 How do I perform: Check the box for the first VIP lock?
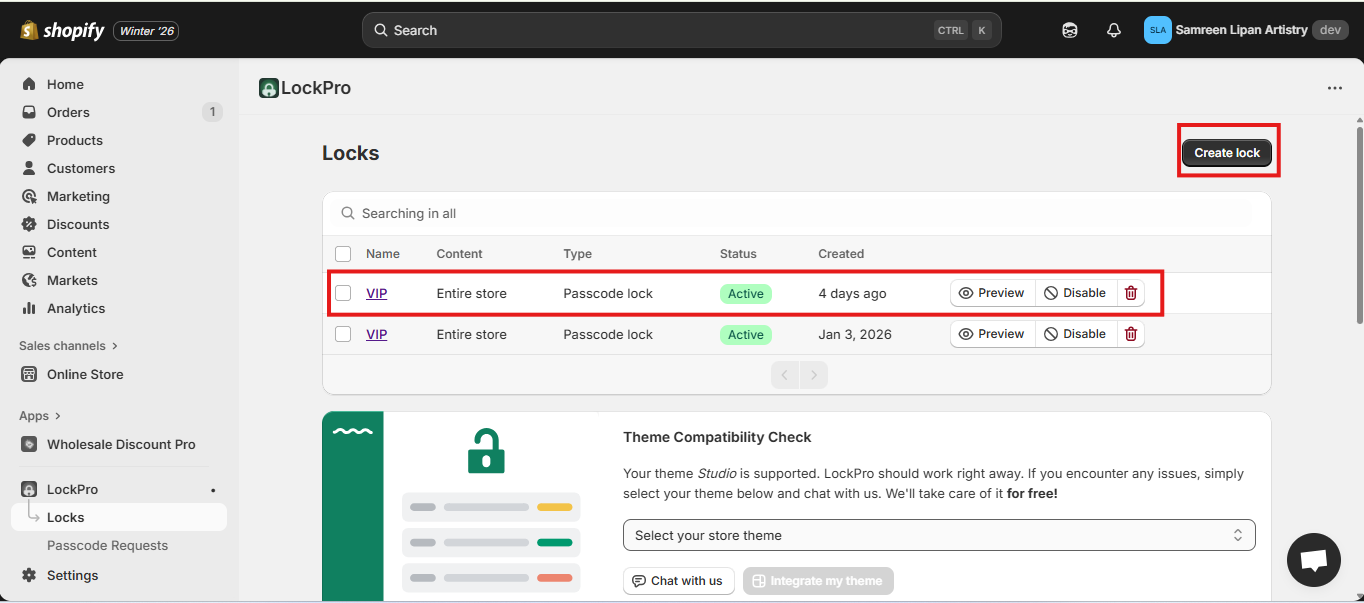coord(343,293)
